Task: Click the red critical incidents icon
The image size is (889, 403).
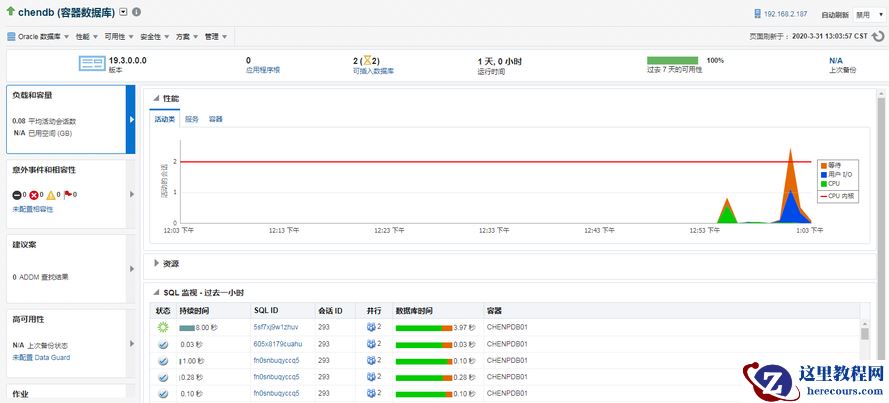Action: click(34, 195)
